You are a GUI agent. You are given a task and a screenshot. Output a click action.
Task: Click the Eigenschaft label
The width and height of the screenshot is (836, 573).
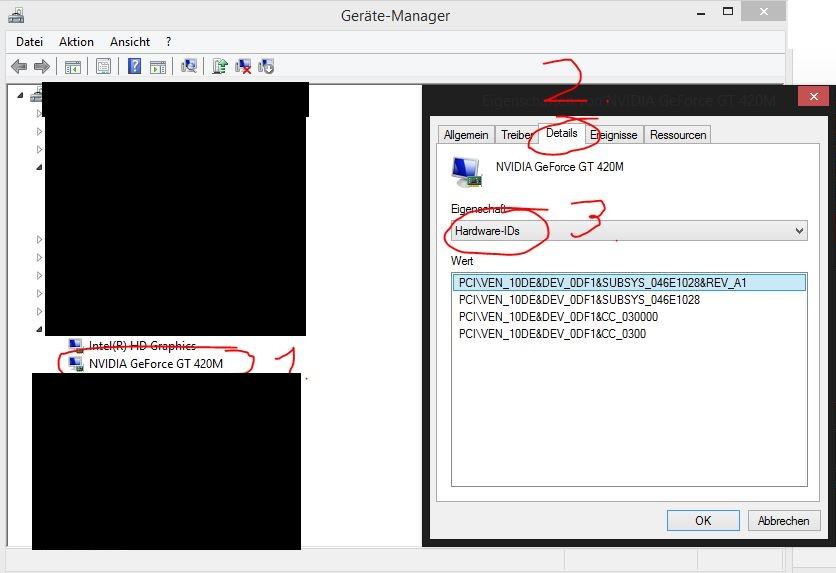click(x=478, y=209)
